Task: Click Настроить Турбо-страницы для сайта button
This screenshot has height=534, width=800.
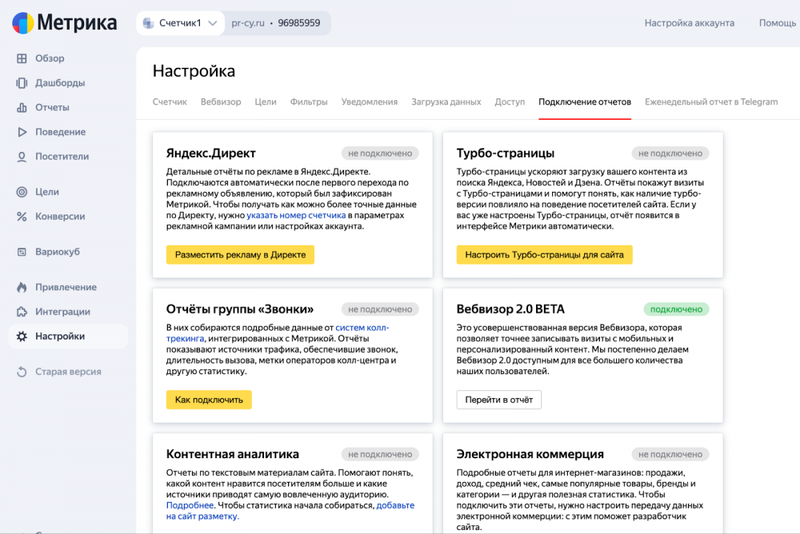Action: [544, 255]
